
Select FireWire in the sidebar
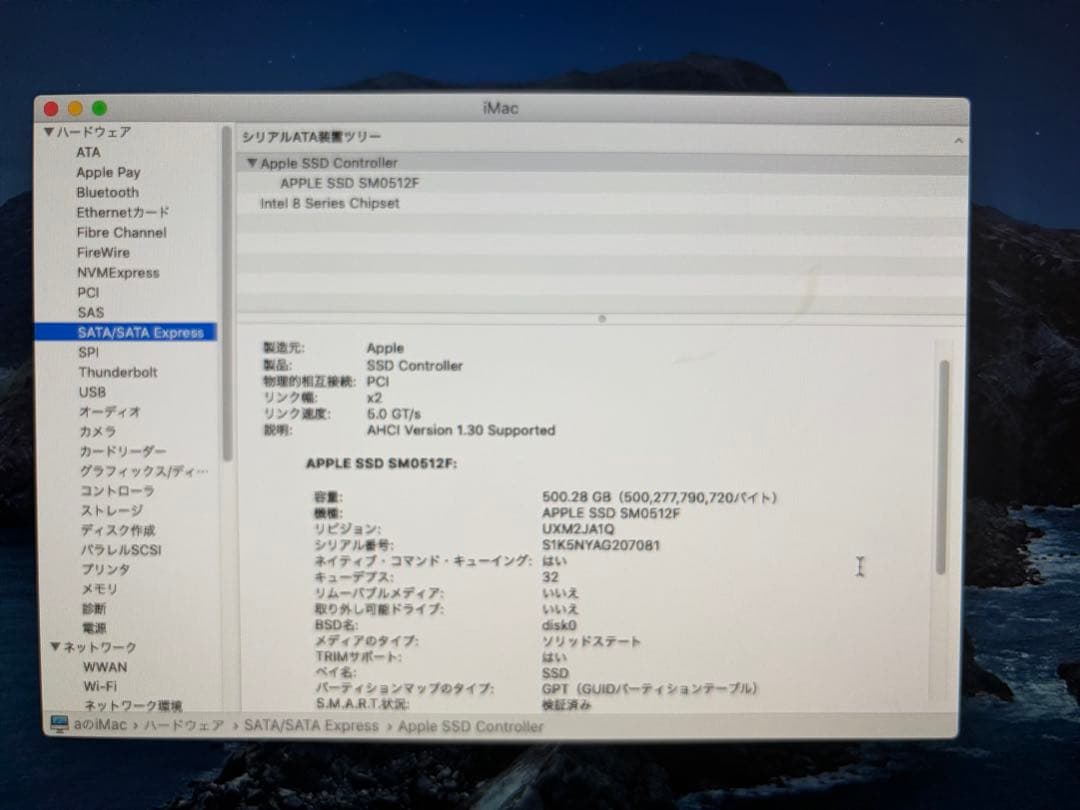point(103,252)
